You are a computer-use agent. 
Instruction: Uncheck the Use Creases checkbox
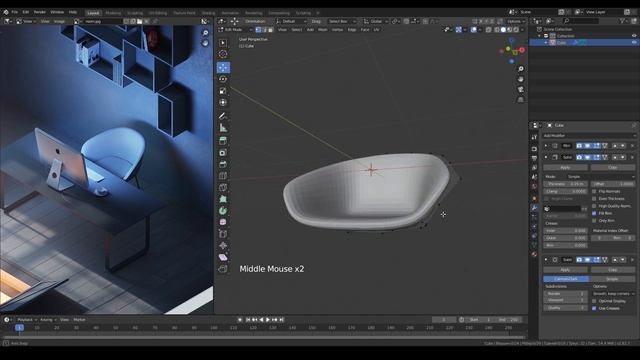click(594, 309)
